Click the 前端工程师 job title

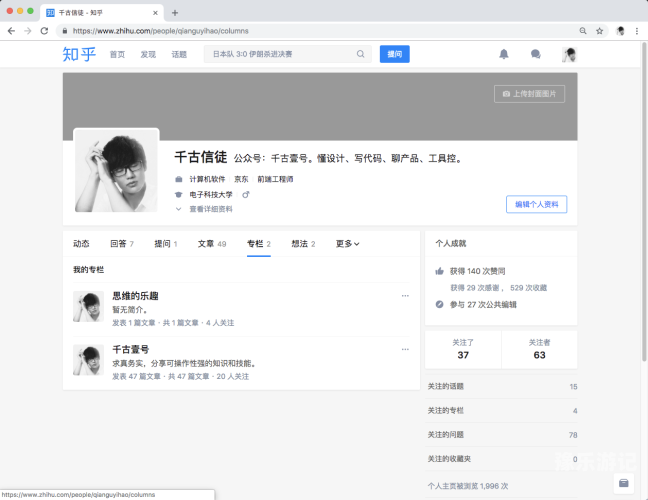(275, 179)
